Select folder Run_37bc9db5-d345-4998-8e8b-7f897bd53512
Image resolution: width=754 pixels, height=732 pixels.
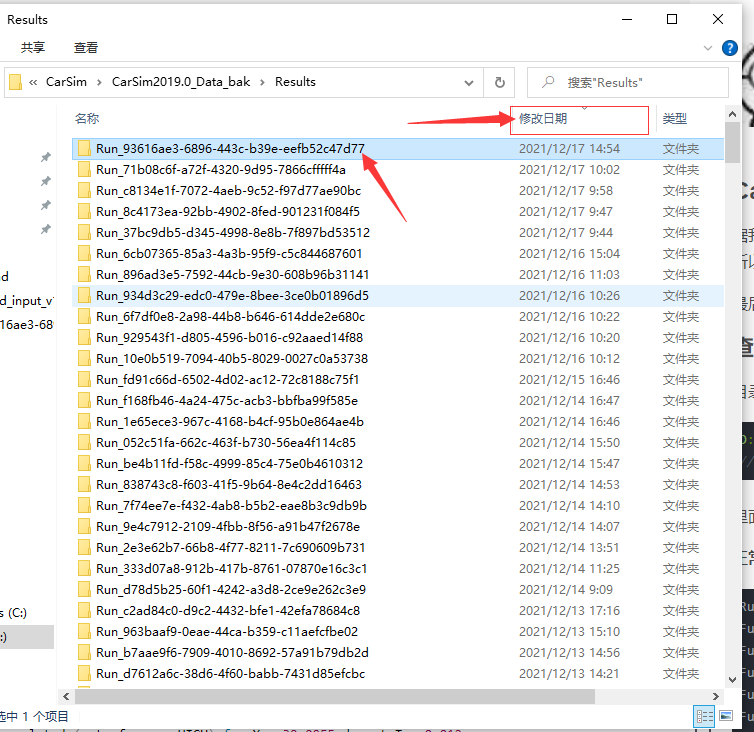click(x=398, y=233)
